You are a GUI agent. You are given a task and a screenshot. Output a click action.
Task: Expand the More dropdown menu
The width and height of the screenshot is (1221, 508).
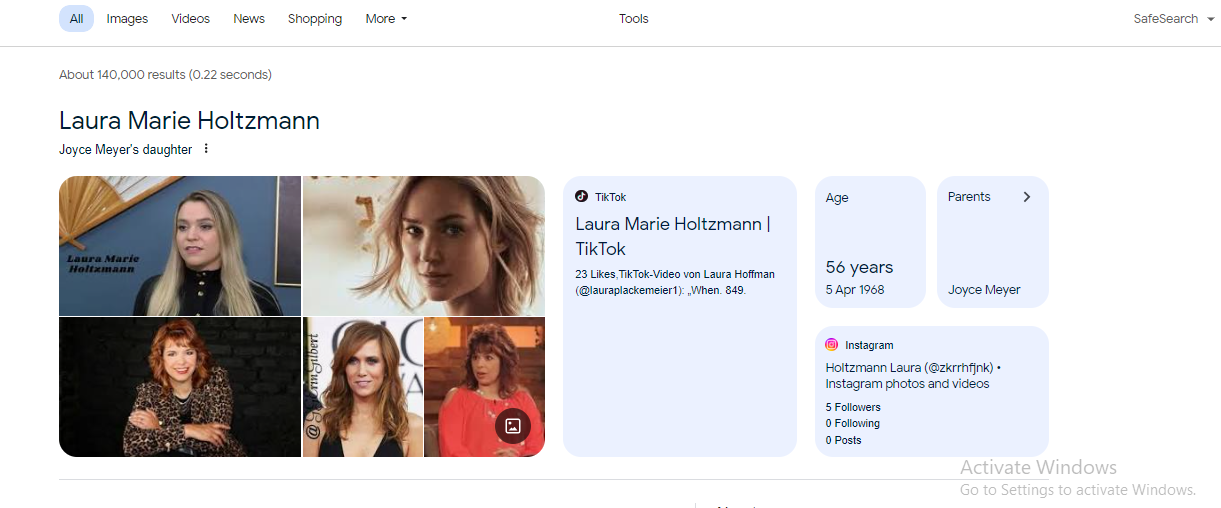(386, 19)
